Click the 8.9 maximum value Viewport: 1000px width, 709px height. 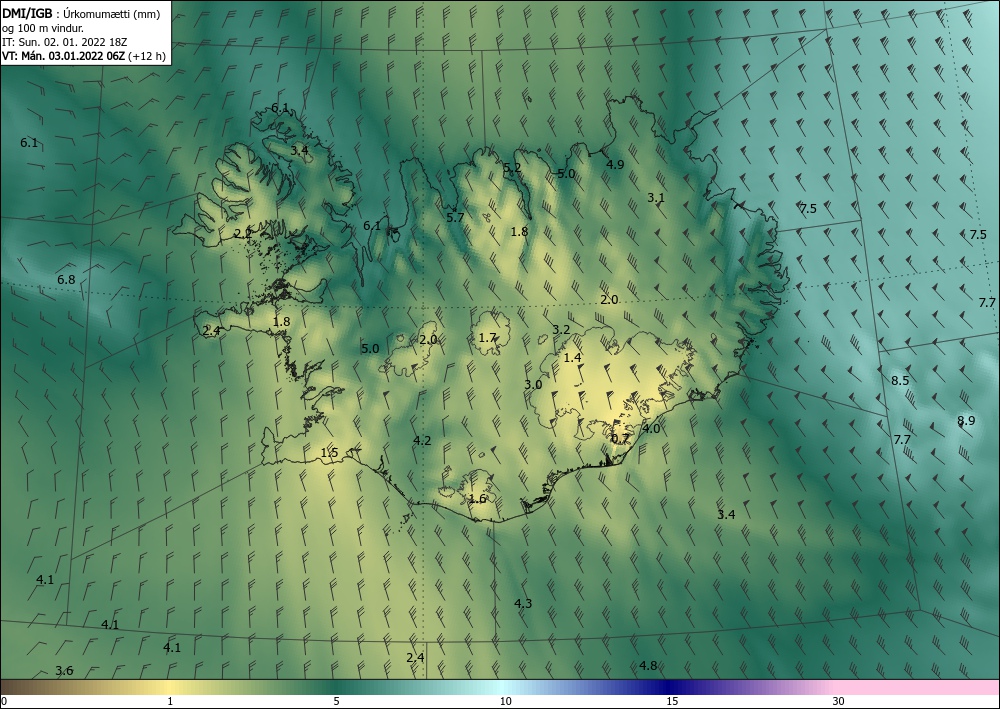tap(966, 420)
